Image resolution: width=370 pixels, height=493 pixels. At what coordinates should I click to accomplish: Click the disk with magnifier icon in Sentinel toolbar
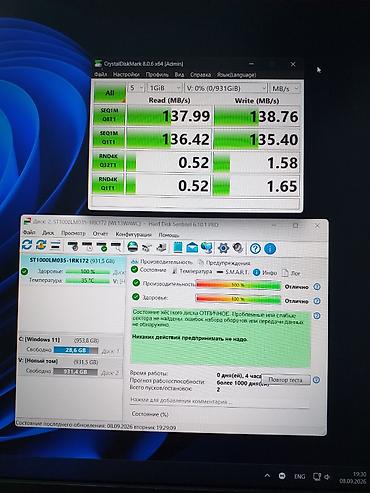[x=116, y=247]
